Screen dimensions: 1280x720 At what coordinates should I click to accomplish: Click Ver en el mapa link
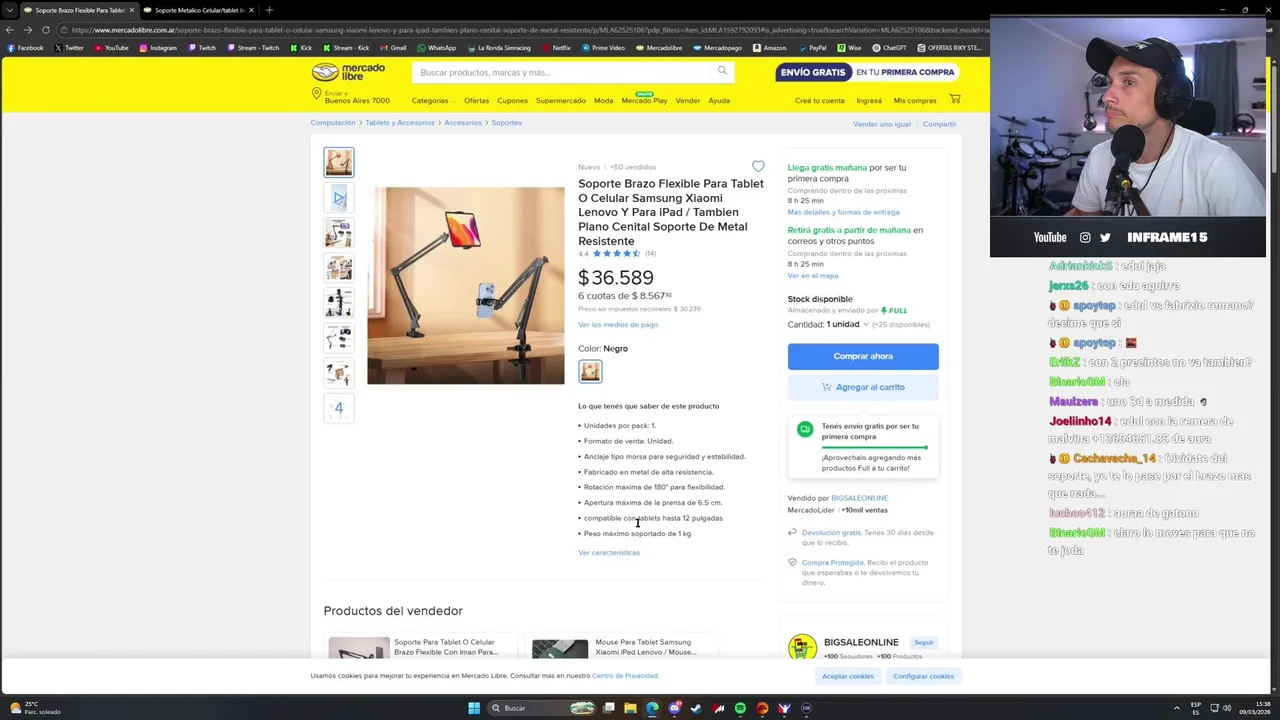tap(813, 275)
